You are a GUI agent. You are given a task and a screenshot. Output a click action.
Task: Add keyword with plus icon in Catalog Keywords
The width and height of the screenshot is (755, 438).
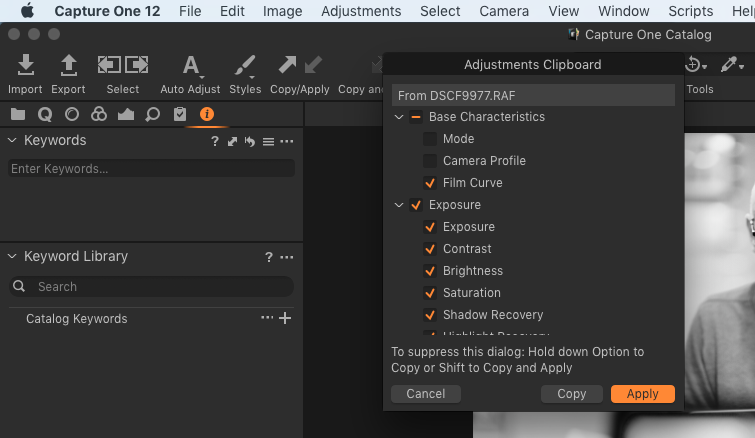(x=285, y=319)
